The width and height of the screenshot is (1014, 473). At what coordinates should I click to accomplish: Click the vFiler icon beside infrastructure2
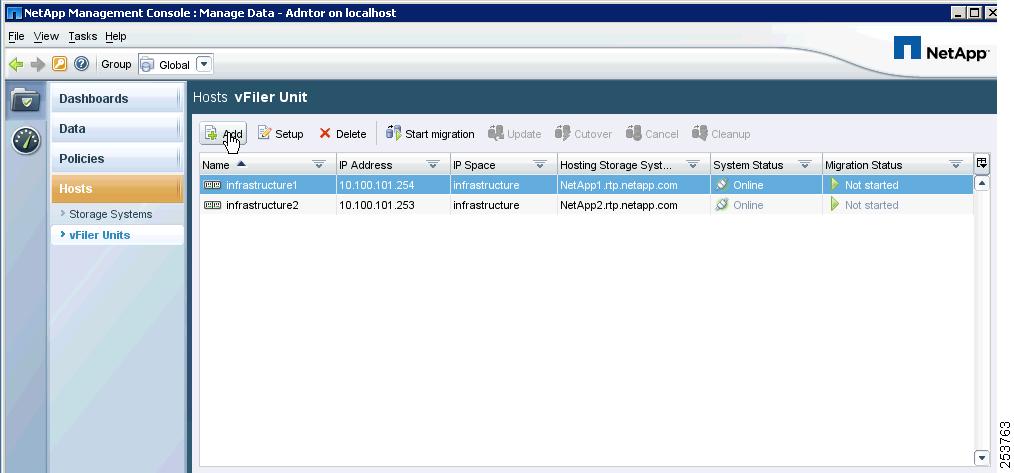[212, 205]
